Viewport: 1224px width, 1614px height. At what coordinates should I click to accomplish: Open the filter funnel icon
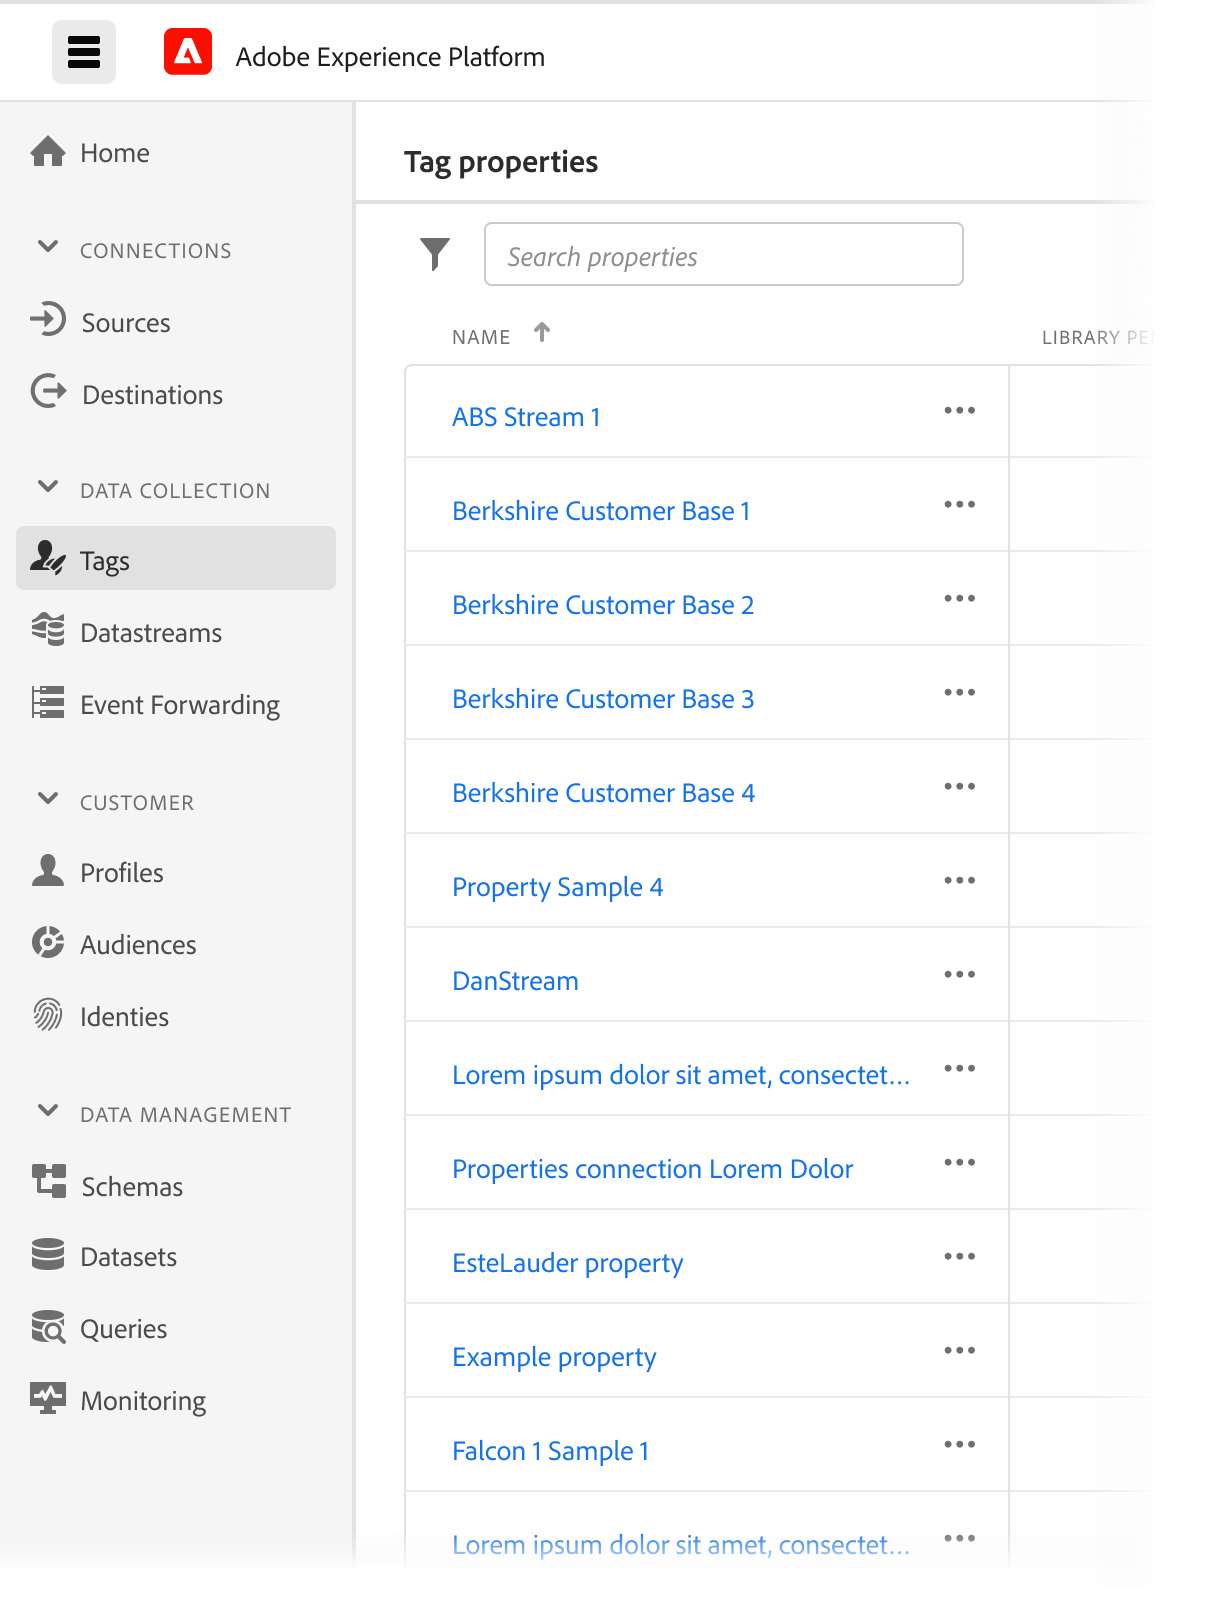coord(435,254)
